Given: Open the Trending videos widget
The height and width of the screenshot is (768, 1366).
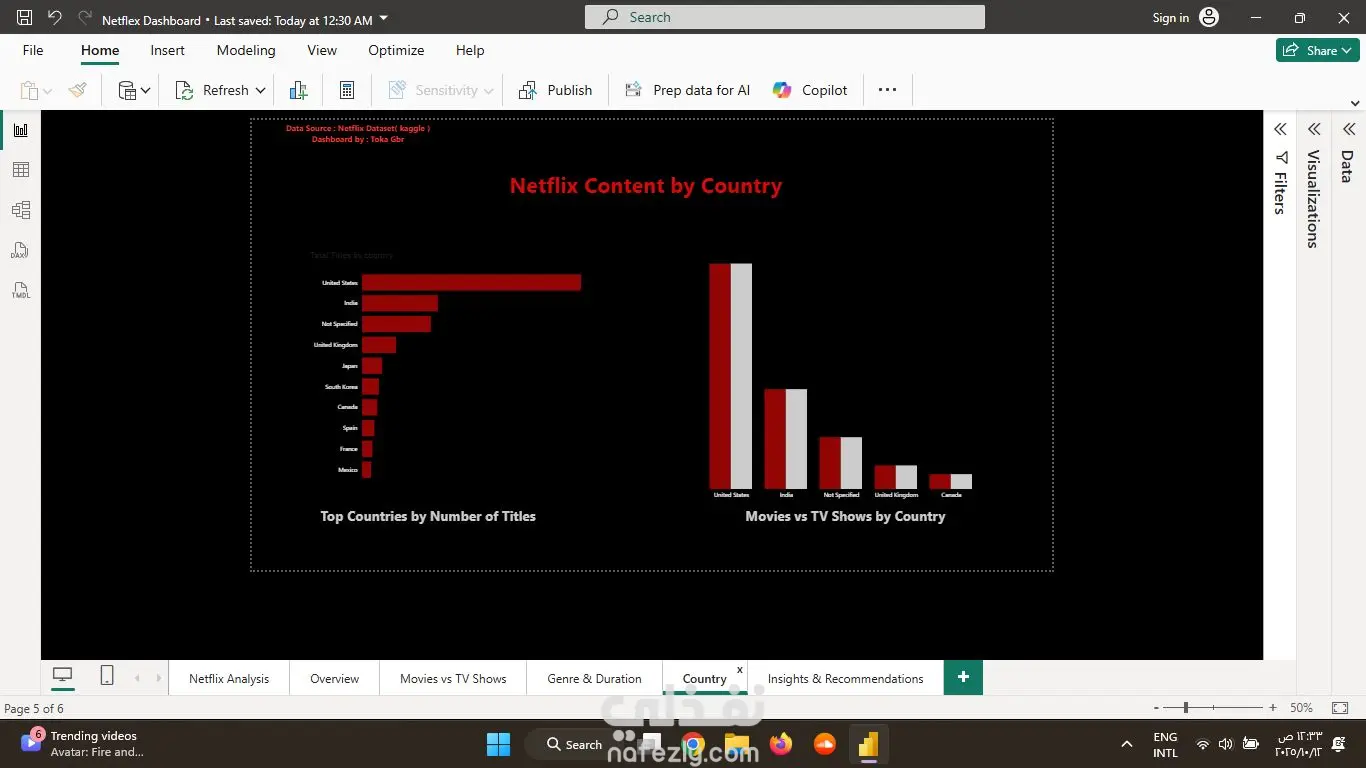Looking at the screenshot, I should pyautogui.click(x=82, y=743).
